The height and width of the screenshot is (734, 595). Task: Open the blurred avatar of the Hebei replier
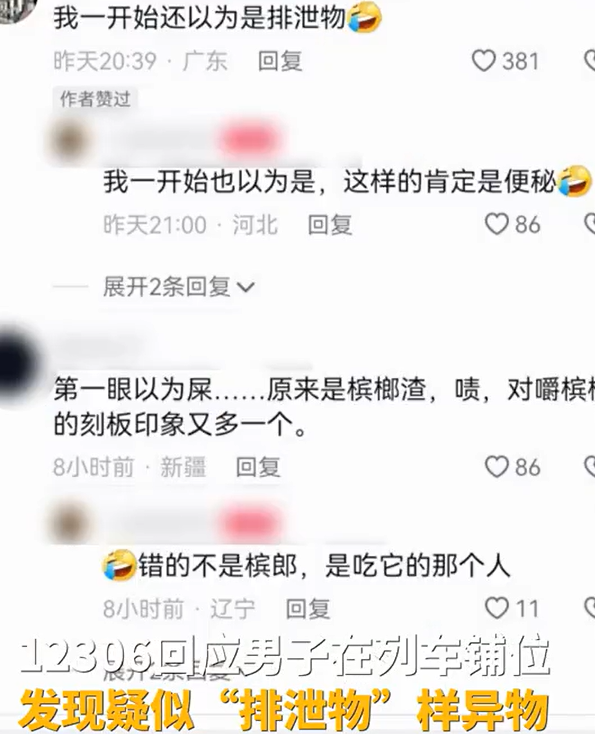click(x=72, y=139)
